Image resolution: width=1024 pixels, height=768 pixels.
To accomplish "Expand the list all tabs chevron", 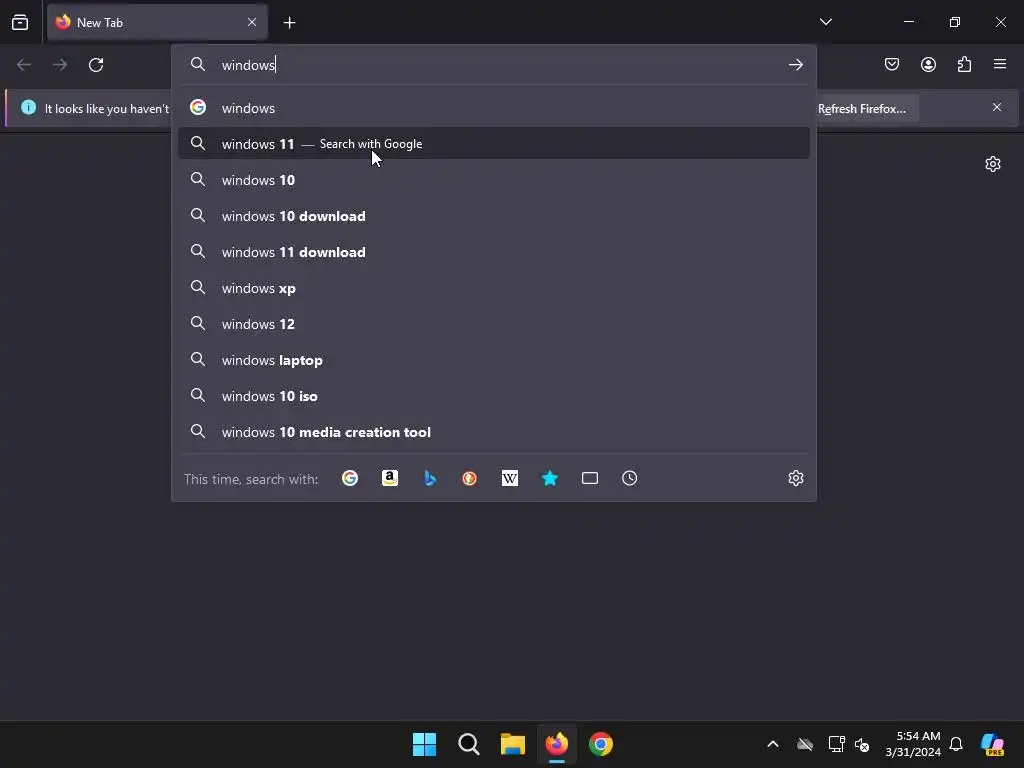I will click(x=825, y=22).
